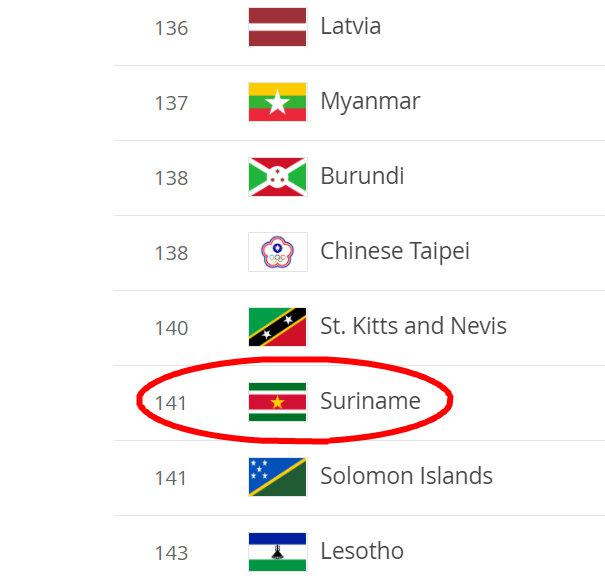The image size is (605, 586).
Task: Select the Lesotho country name
Action: pyautogui.click(x=362, y=551)
